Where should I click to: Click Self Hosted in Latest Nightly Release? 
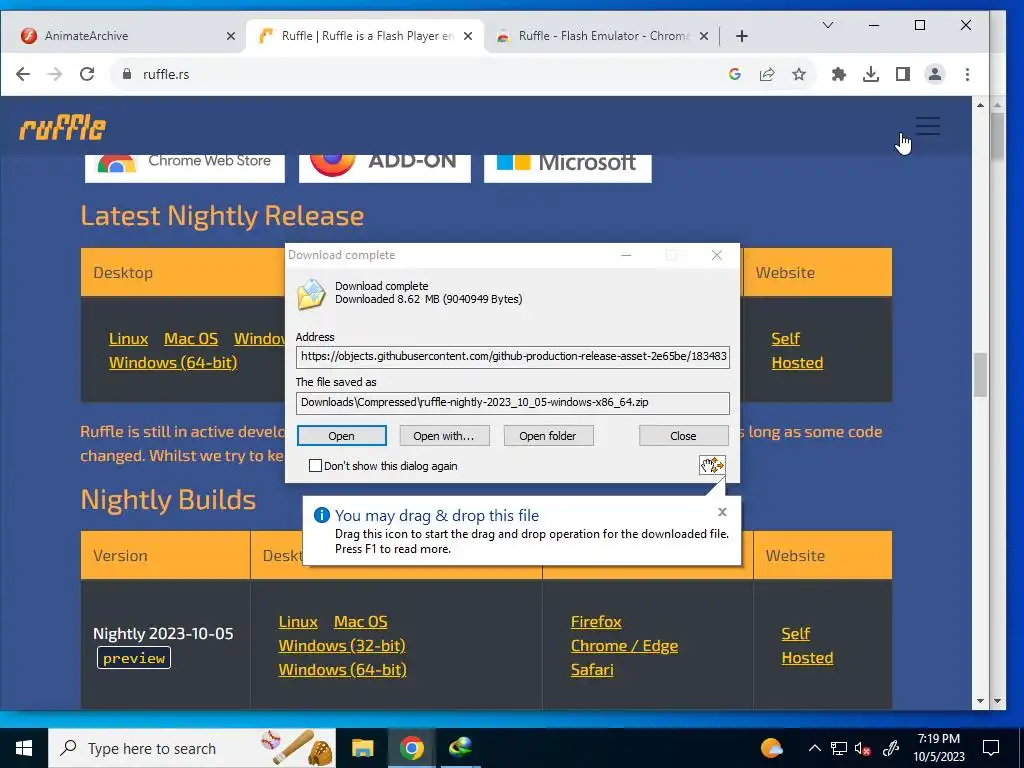(x=797, y=351)
